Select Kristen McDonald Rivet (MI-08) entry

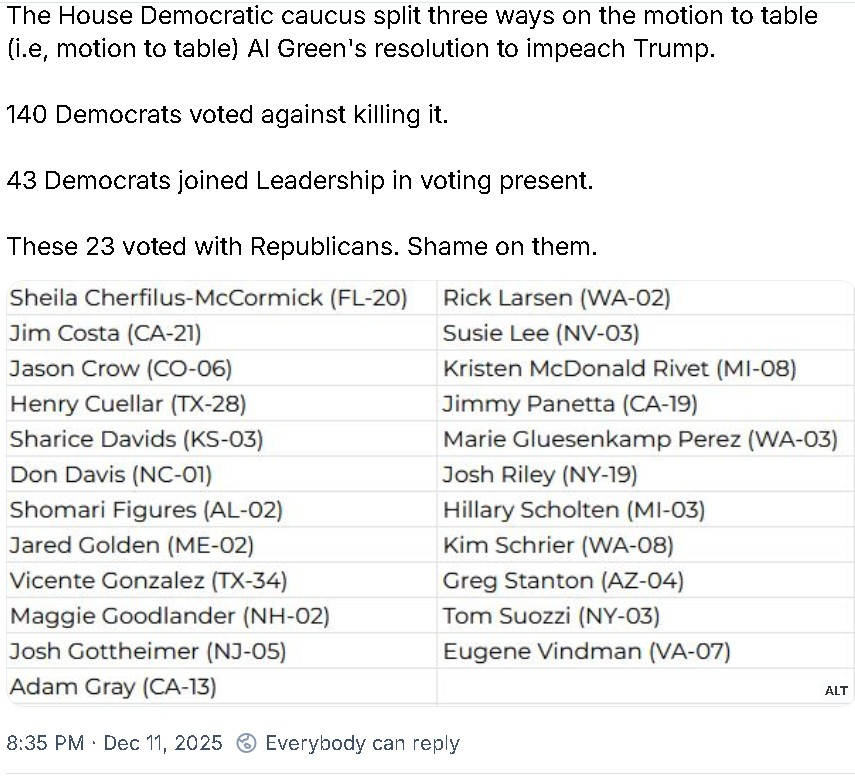619,369
